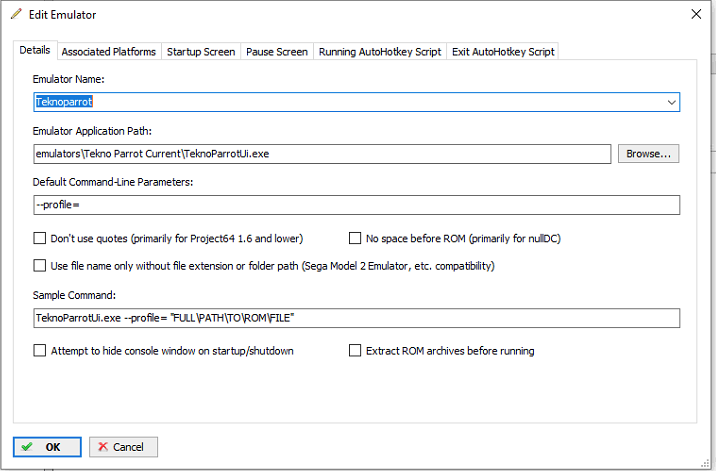Image resolution: width=716 pixels, height=471 pixels.
Task: Click the Emulator Application Path field
Action: pos(322,154)
